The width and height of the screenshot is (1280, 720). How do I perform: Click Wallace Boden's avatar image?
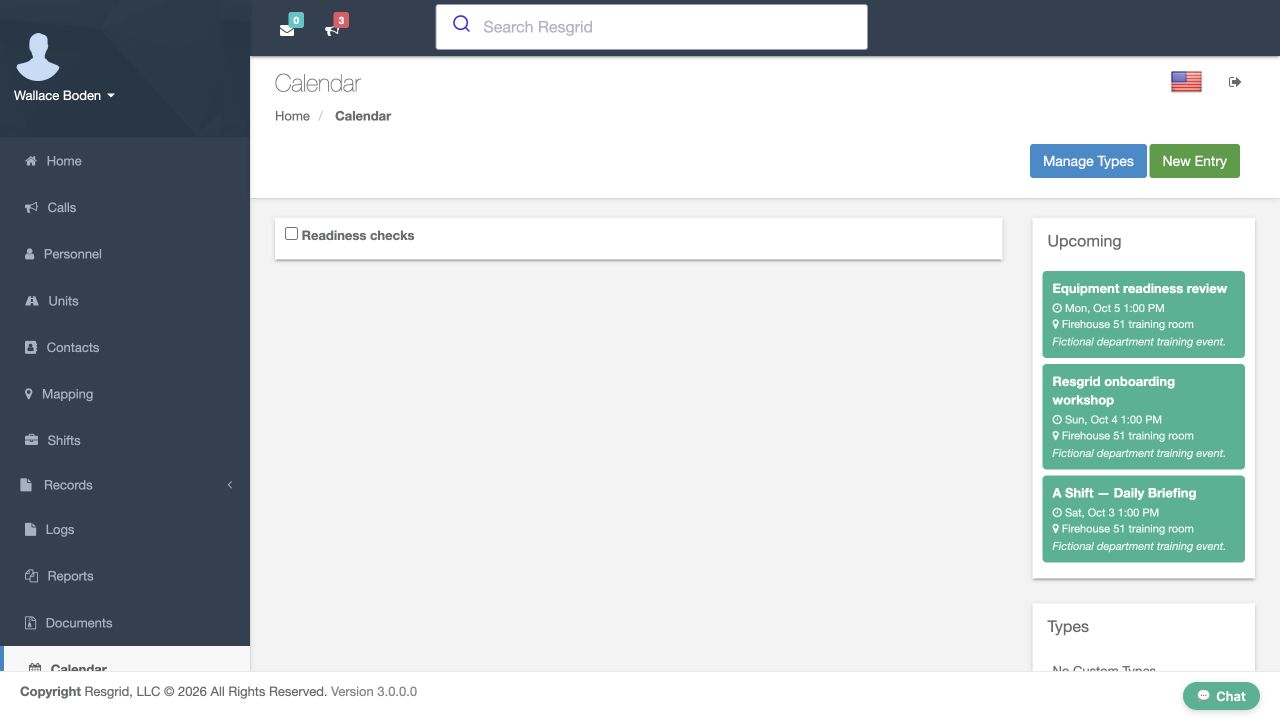click(38, 56)
